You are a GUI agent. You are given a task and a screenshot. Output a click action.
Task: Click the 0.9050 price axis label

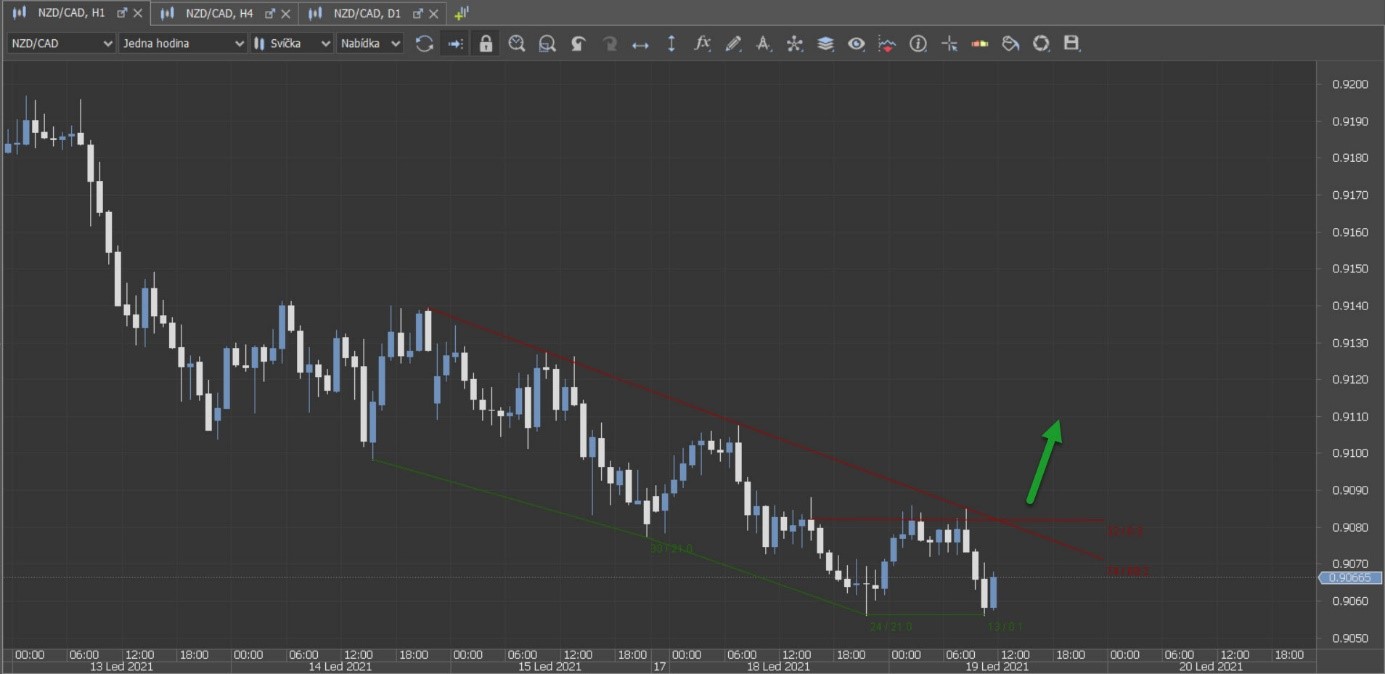[x=1350, y=638]
